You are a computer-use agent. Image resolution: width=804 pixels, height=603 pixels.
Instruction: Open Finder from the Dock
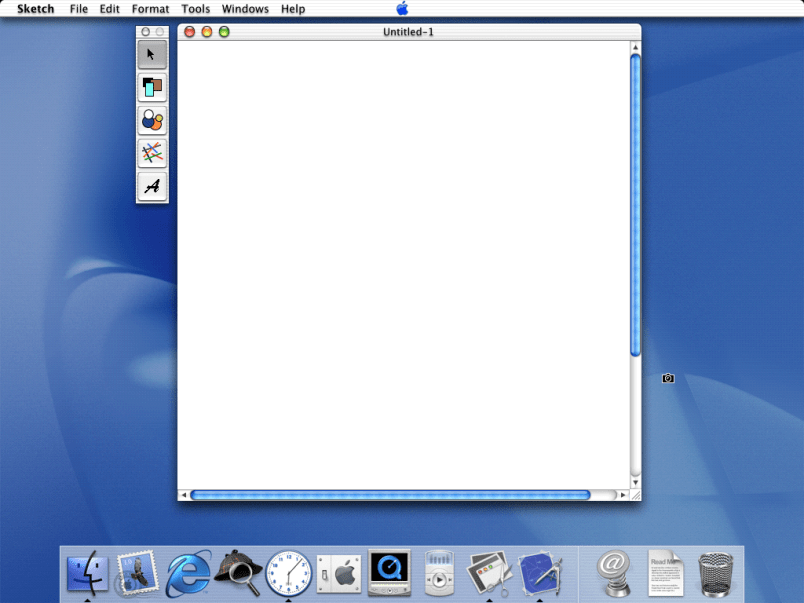(87, 573)
